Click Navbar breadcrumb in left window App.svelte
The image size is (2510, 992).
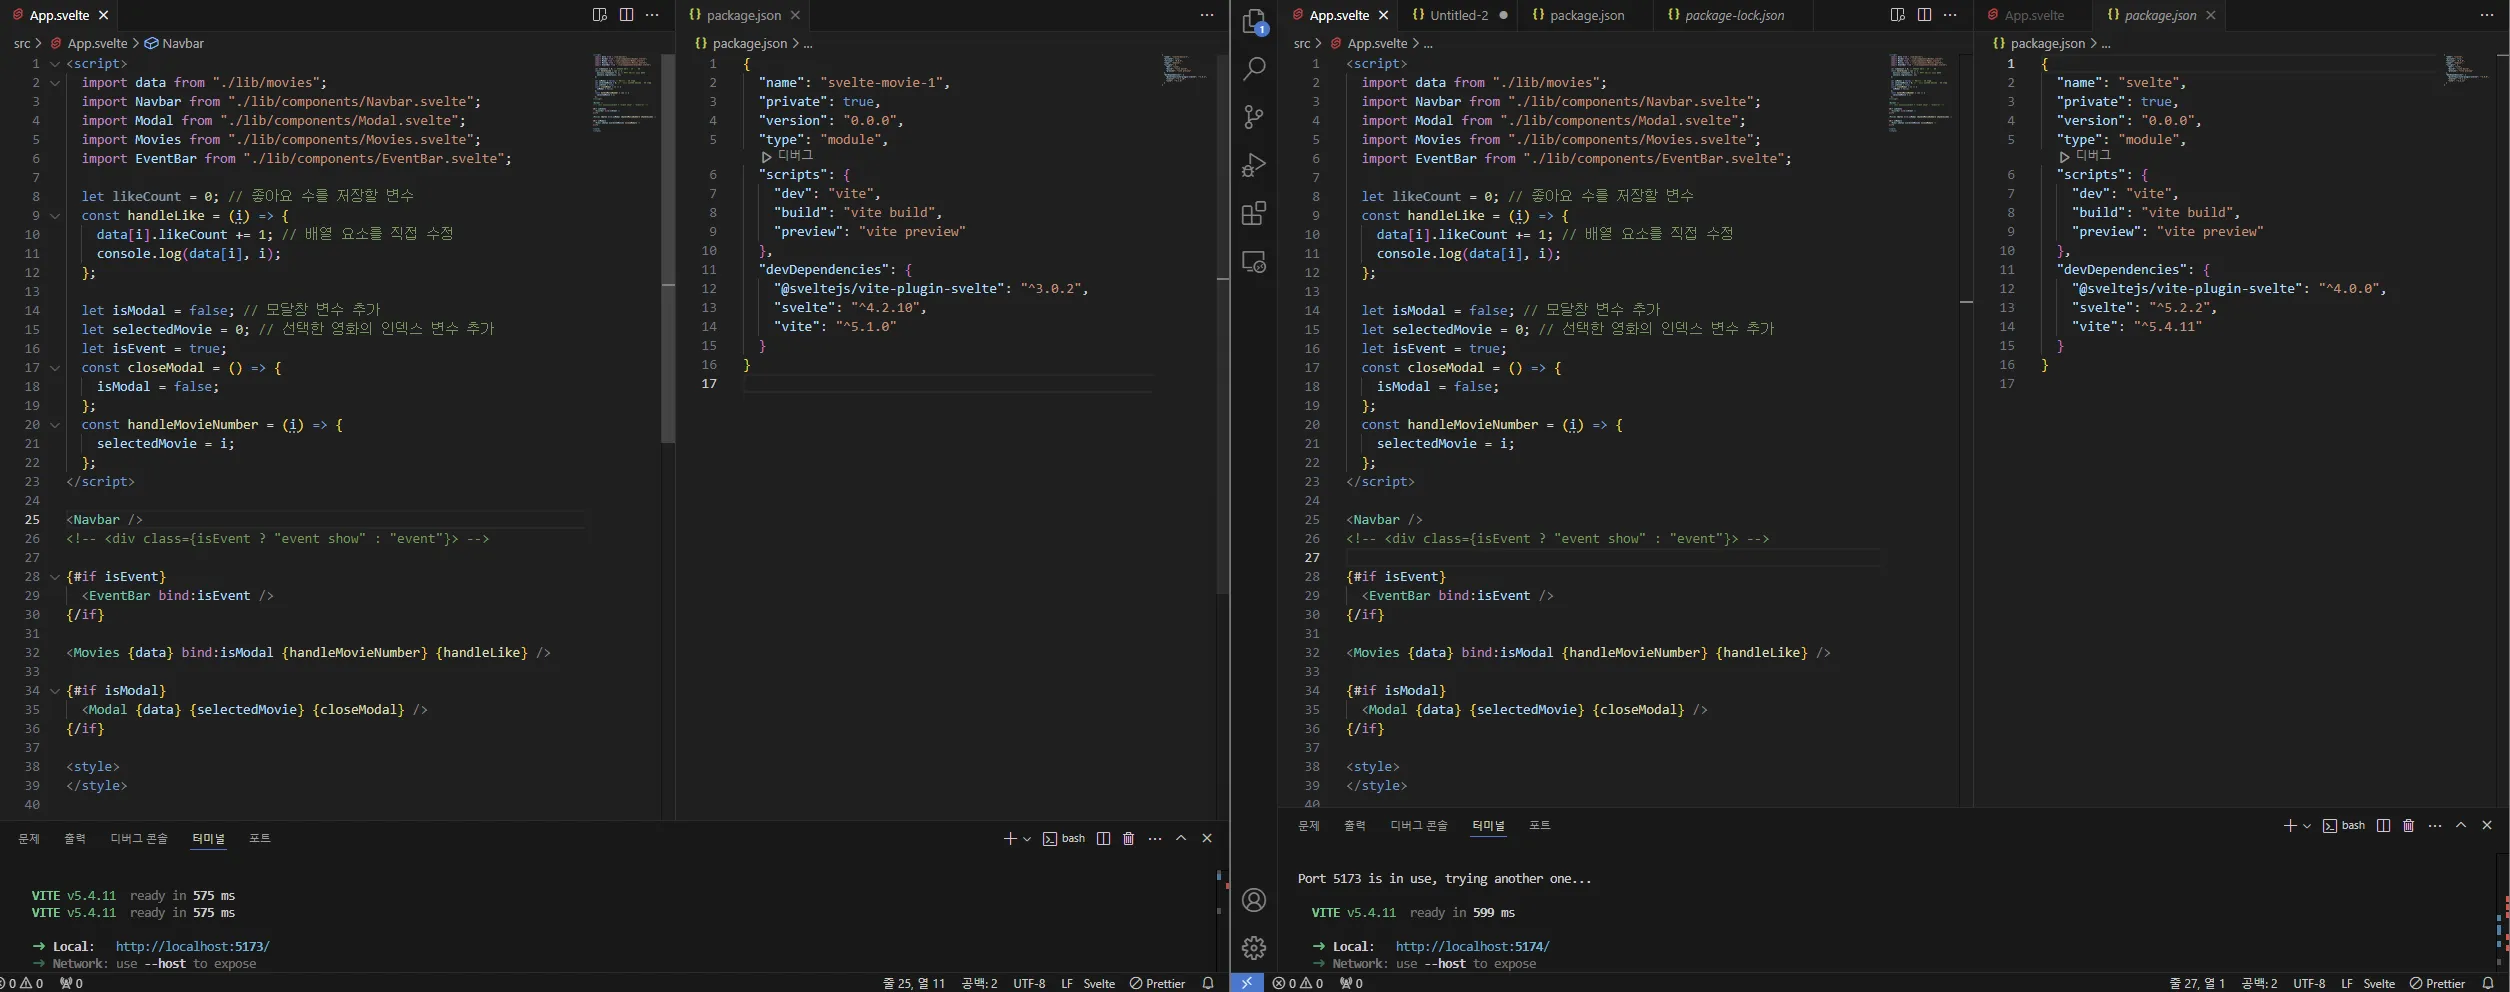pos(174,43)
